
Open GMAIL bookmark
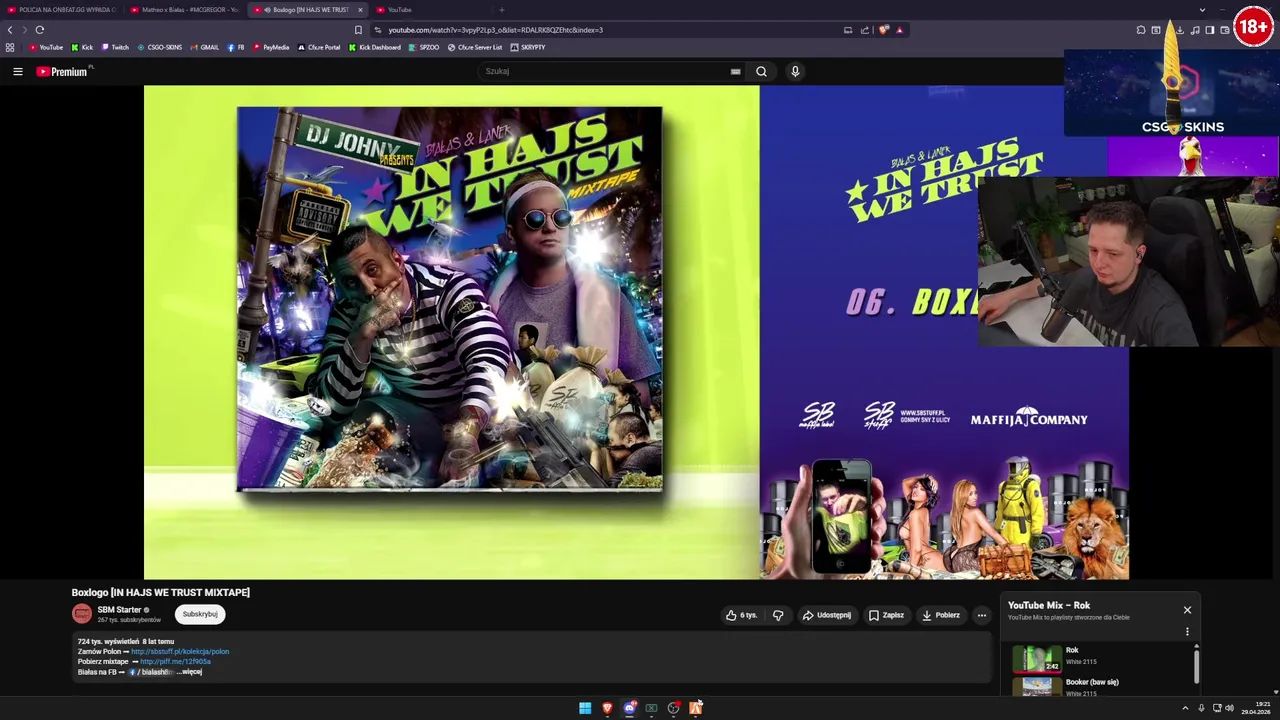(x=204, y=47)
